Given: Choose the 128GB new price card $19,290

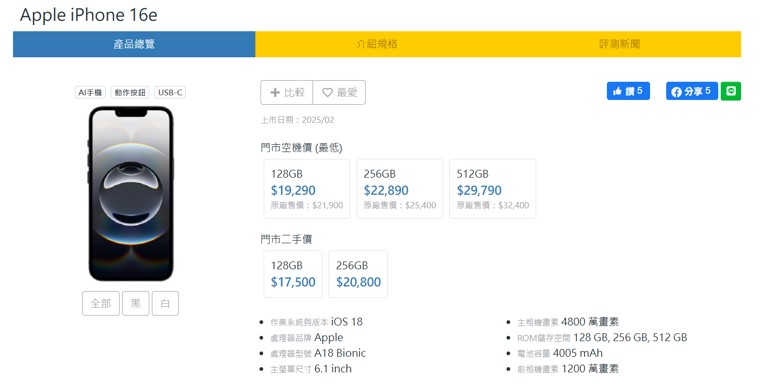Looking at the screenshot, I should point(306,189).
